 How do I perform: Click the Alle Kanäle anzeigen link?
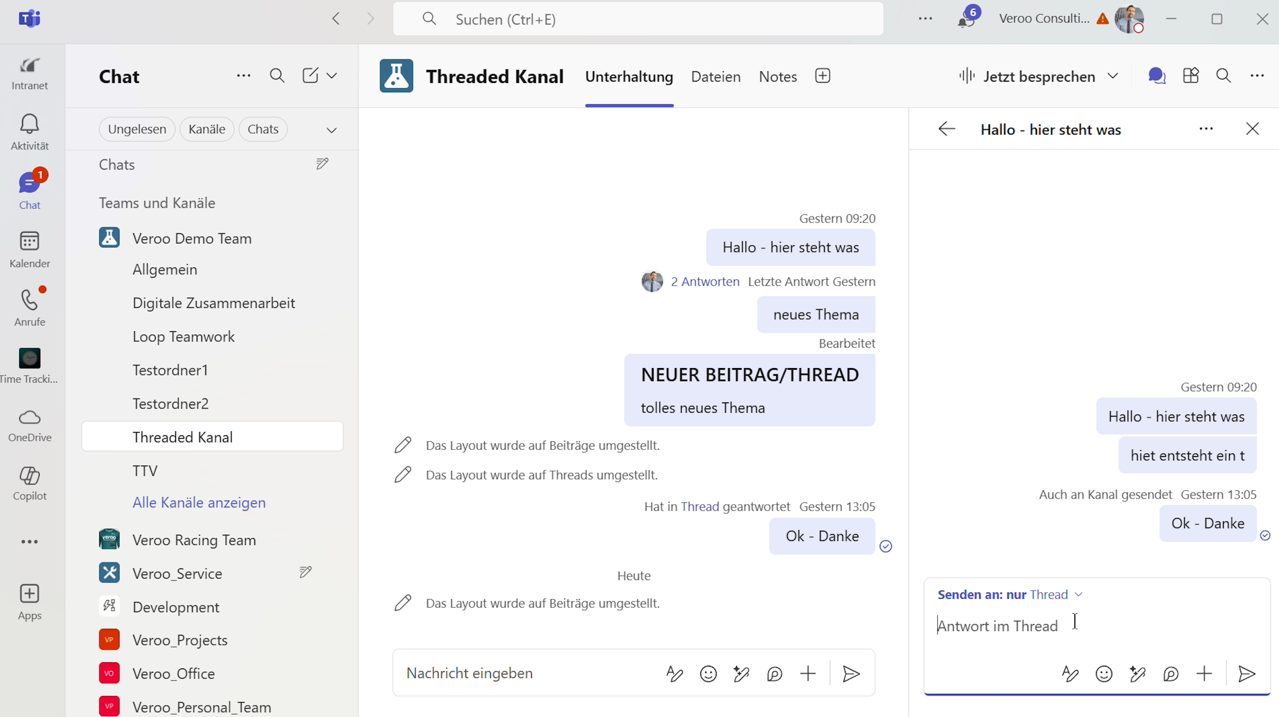(199, 502)
